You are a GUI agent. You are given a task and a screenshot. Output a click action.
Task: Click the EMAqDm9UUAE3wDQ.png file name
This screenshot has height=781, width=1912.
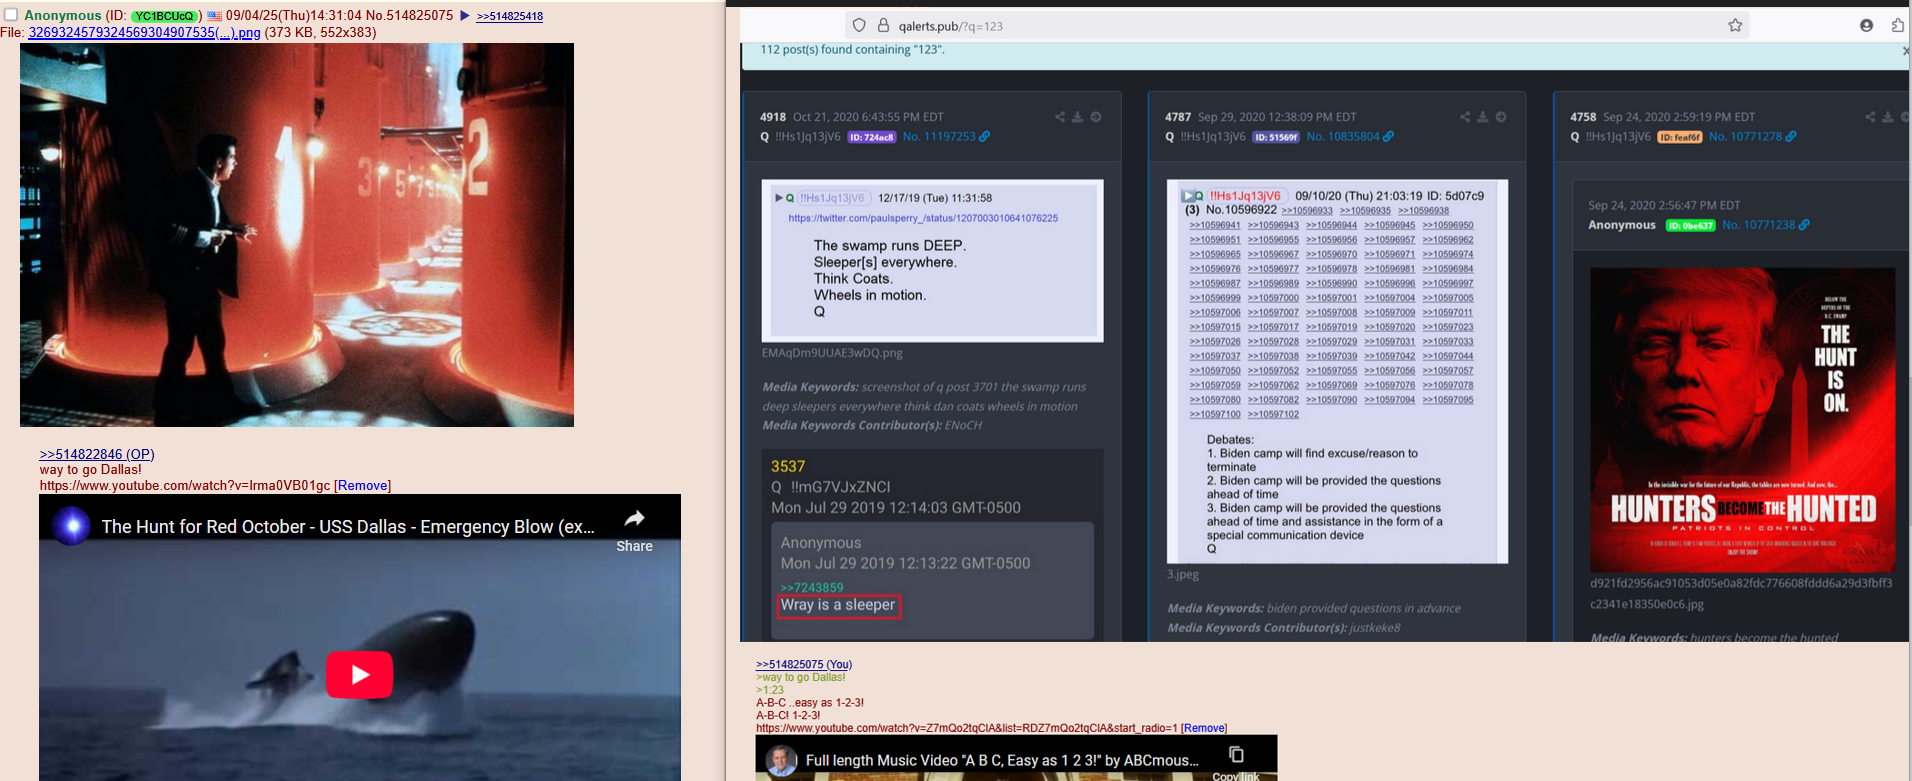pyautogui.click(x=832, y=353)
